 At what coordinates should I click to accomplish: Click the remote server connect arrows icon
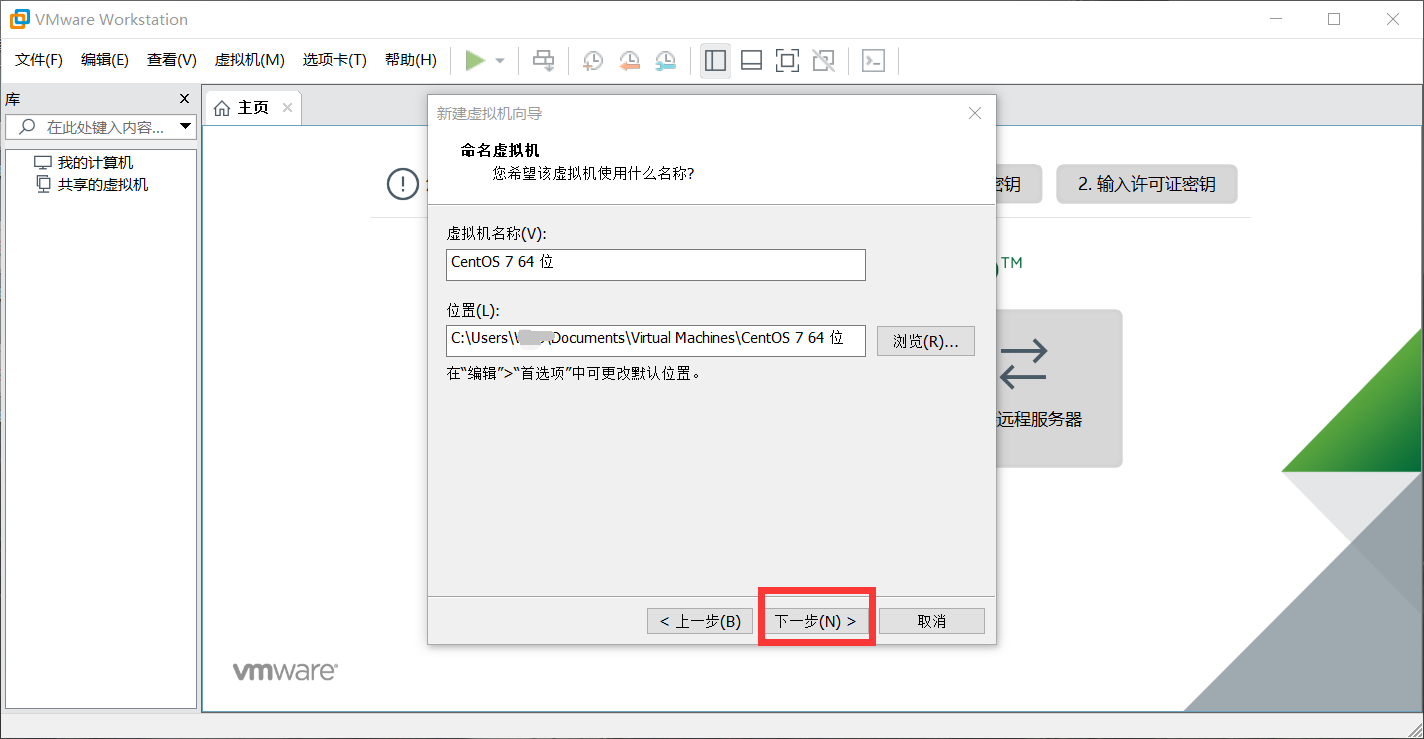tap(1023, 364)
